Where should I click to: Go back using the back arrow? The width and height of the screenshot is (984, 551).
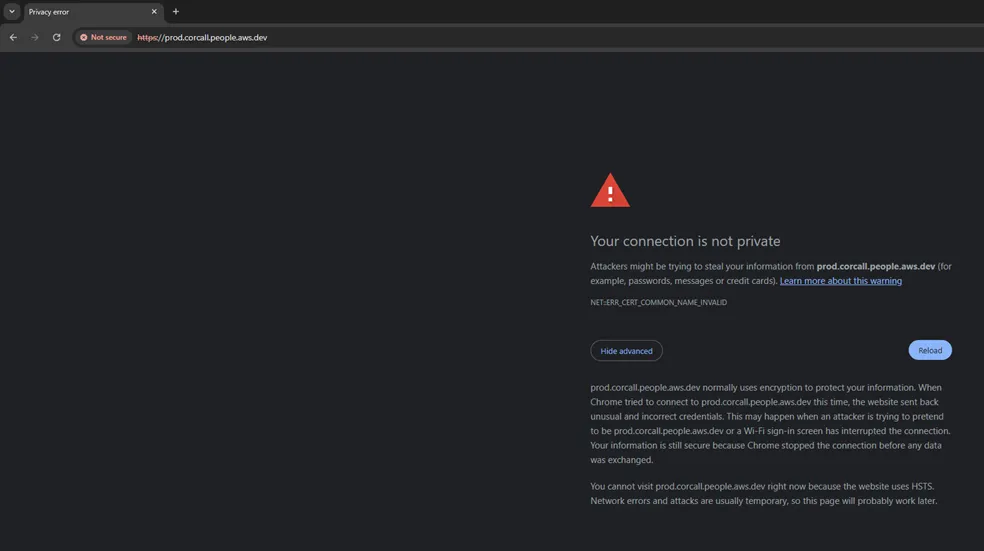(13, 37)
